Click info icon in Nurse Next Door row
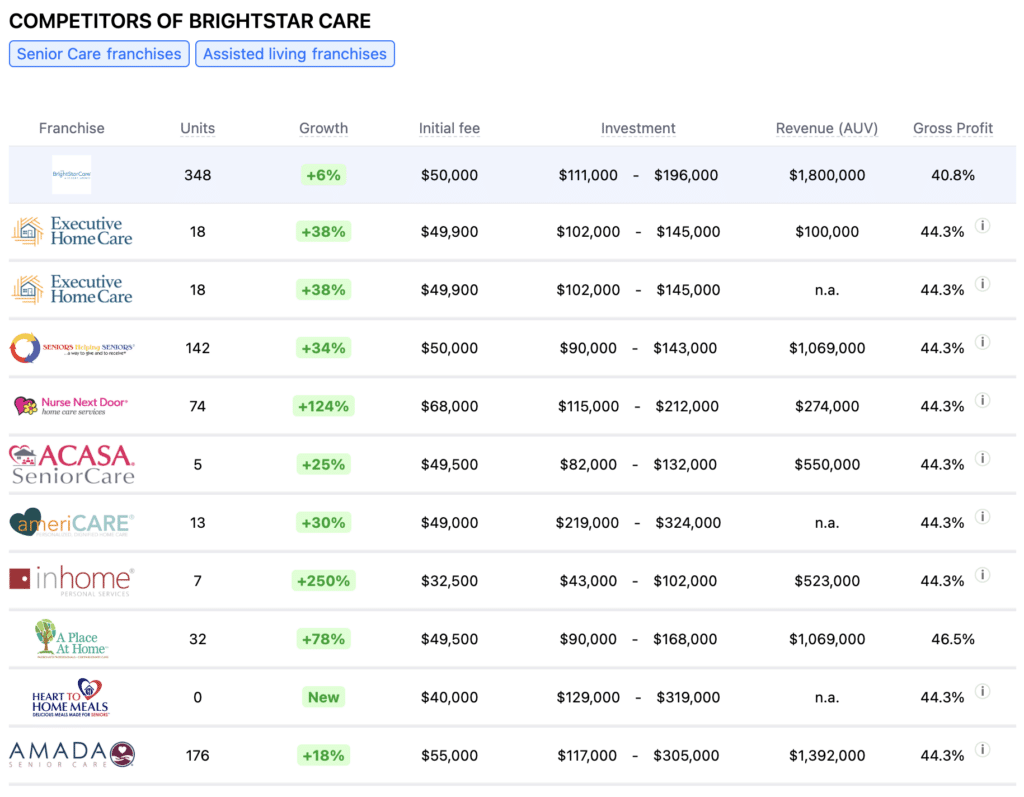Viewport: 1024px width, 797px height. [982, 400]
